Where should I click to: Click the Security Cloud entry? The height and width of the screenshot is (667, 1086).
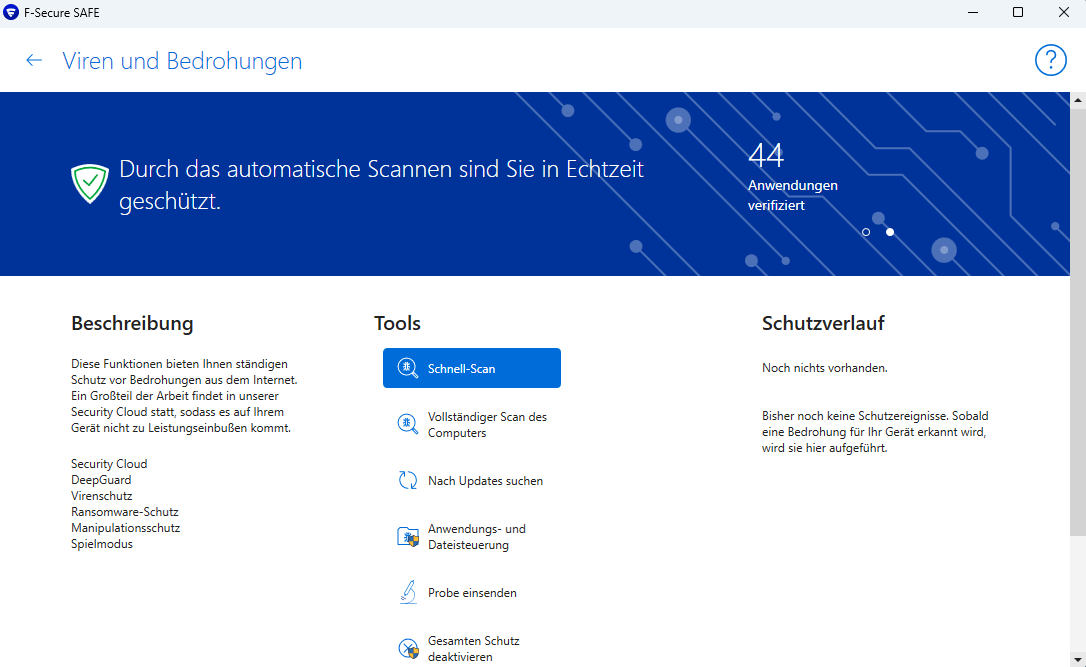pos(109,463)
